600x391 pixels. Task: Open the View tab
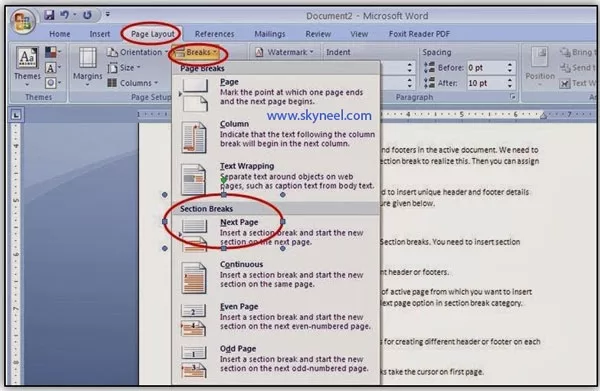[x=359, y=34]
